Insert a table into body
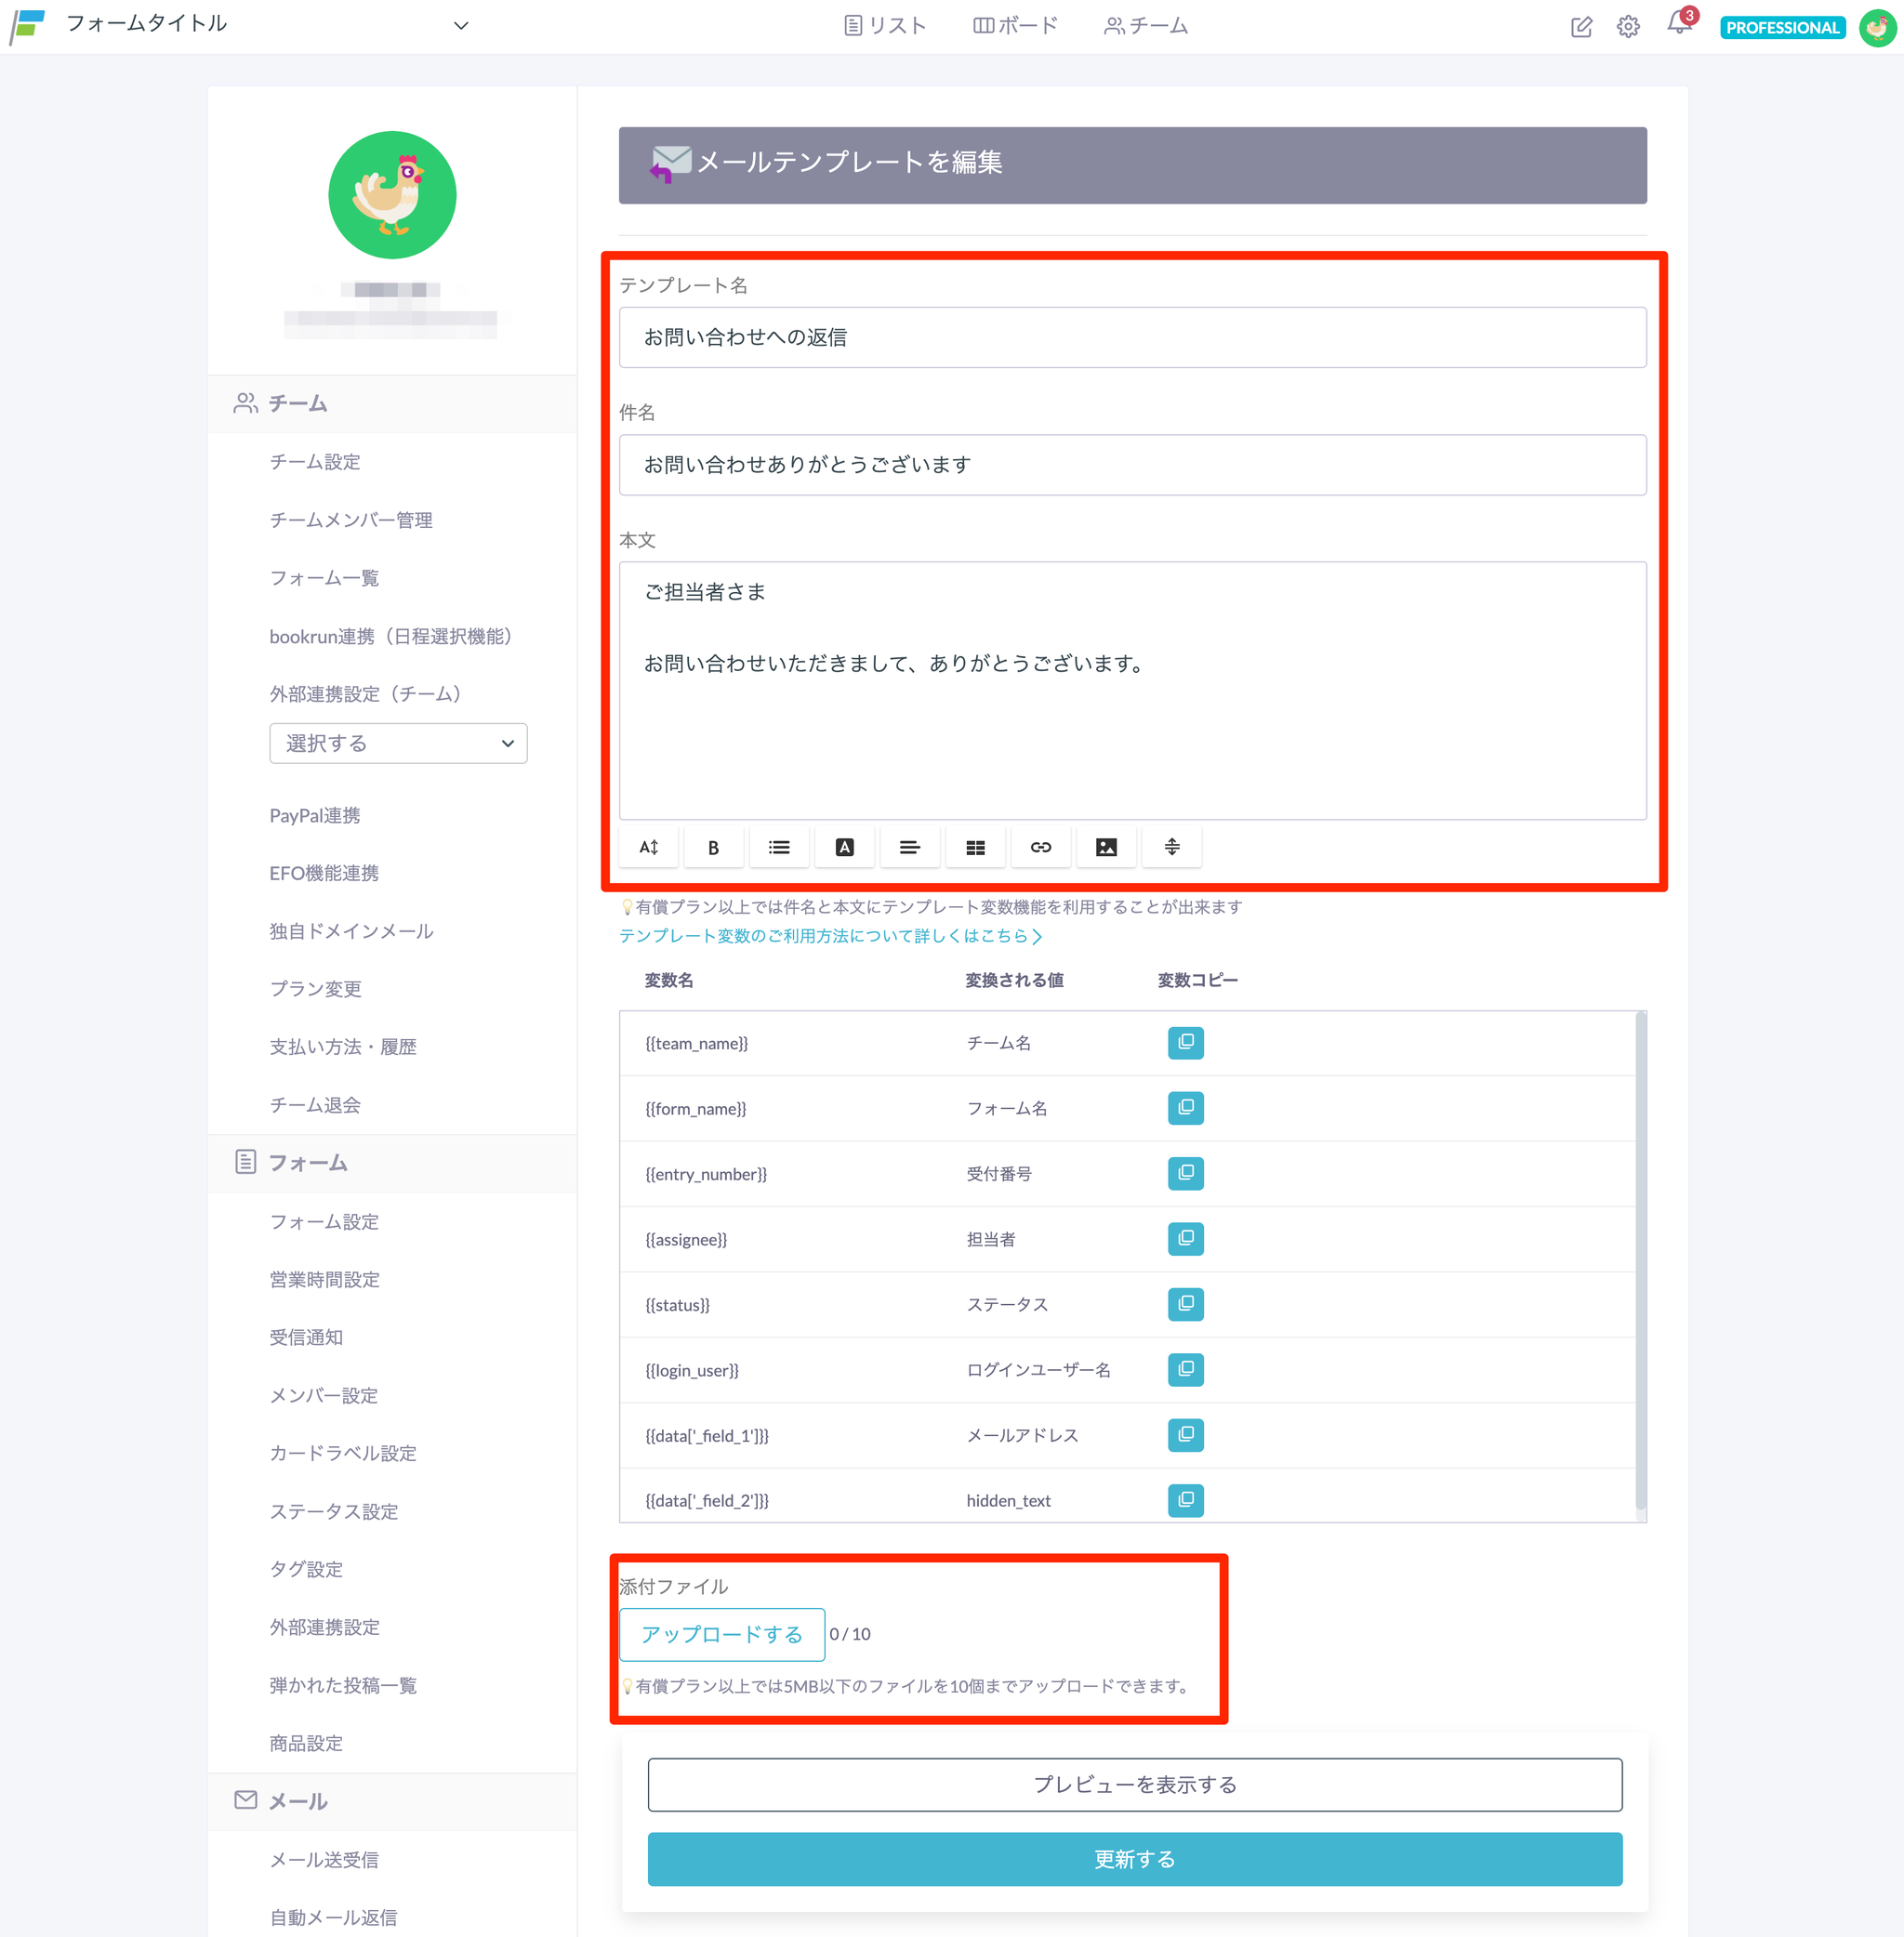The height and width of the screenshot is (1937, 1904). [x=975, y=847]
